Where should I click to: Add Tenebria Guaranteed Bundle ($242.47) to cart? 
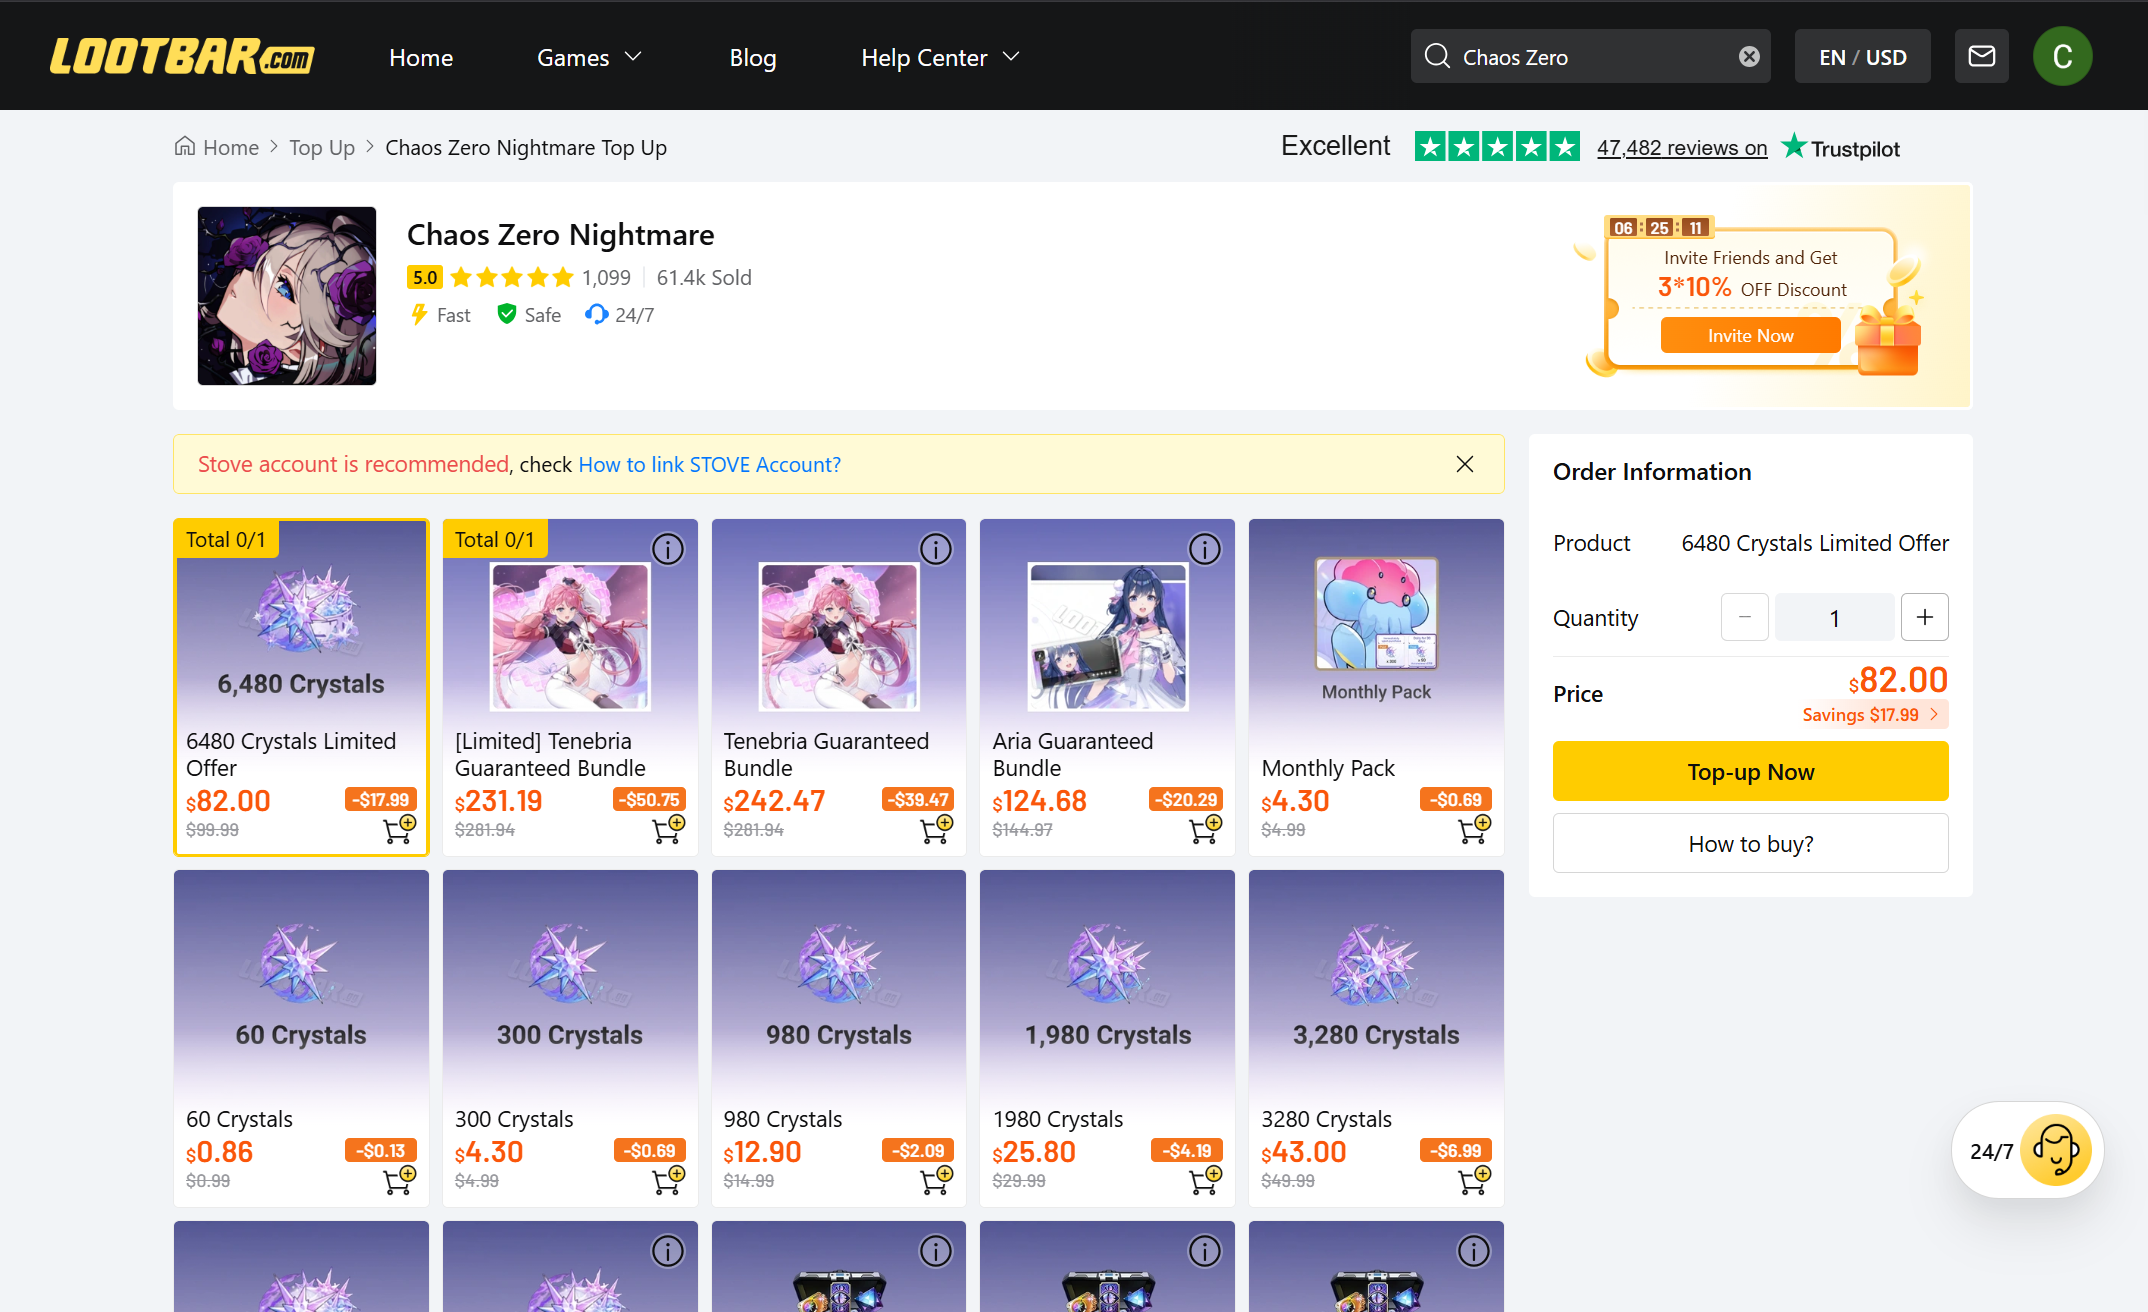(937, 829)
